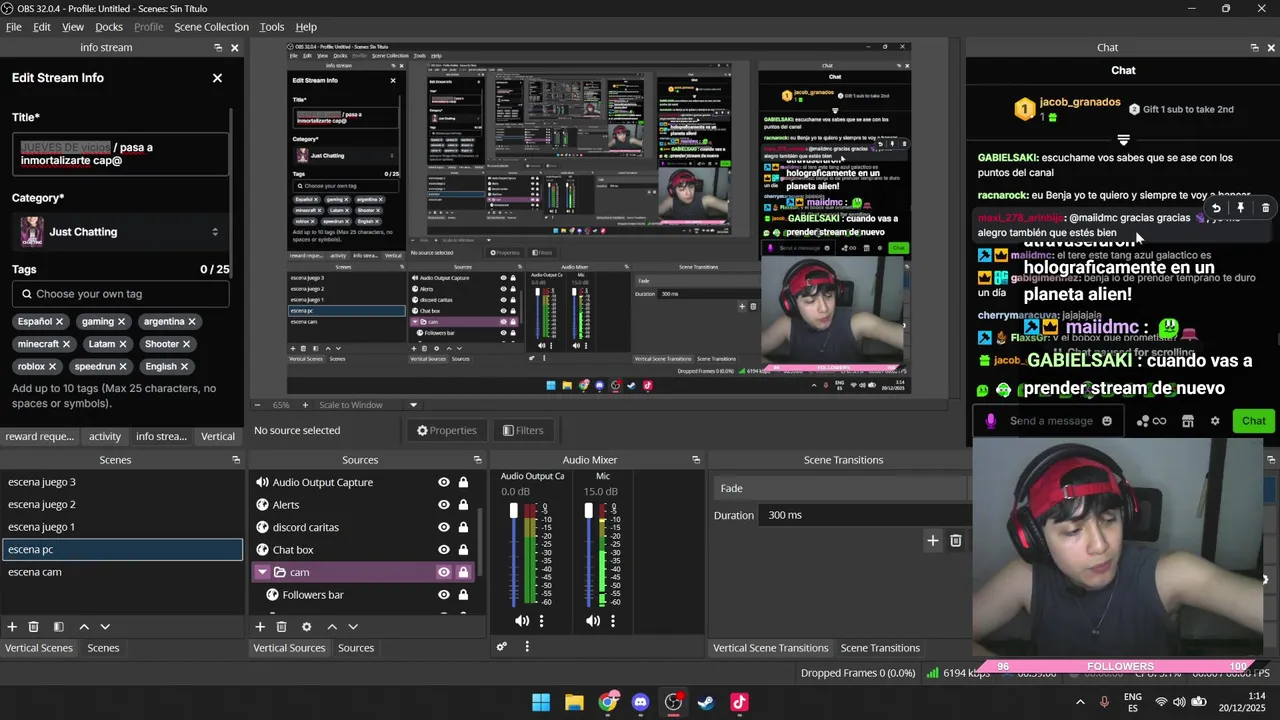This screenshot has width=1280, height=720.
Task: Delete the highlighted chat message
Action: [x=1265, y=208]
